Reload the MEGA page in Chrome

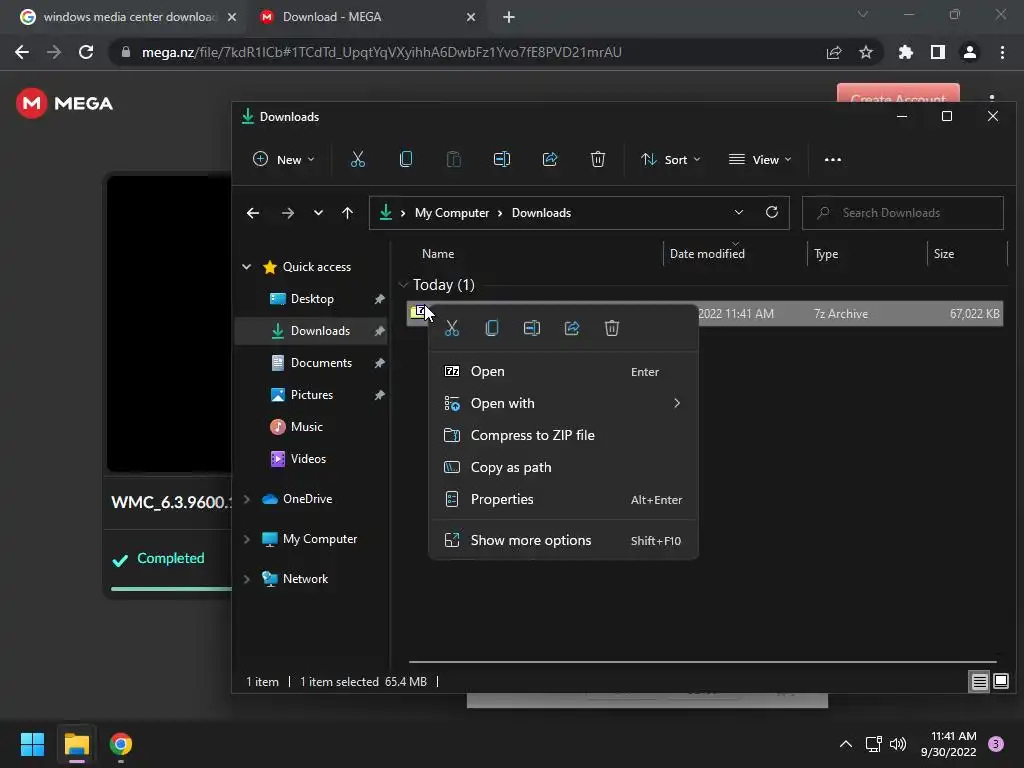coord(86,52)
